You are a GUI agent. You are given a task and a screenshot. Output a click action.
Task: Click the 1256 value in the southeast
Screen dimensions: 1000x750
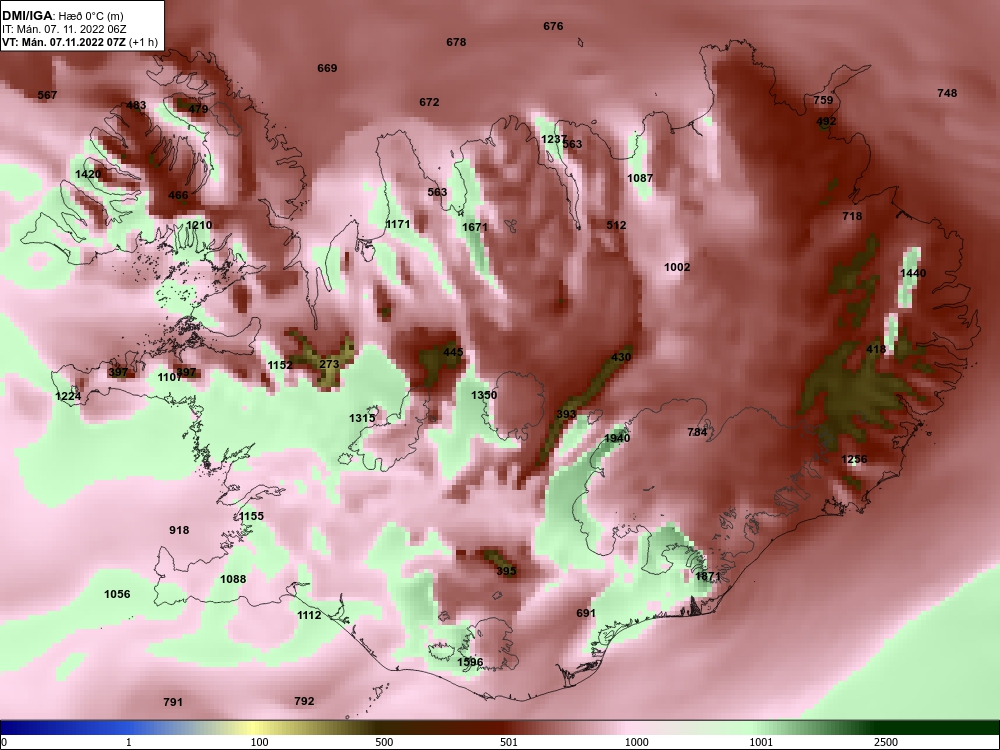(854, 459)
